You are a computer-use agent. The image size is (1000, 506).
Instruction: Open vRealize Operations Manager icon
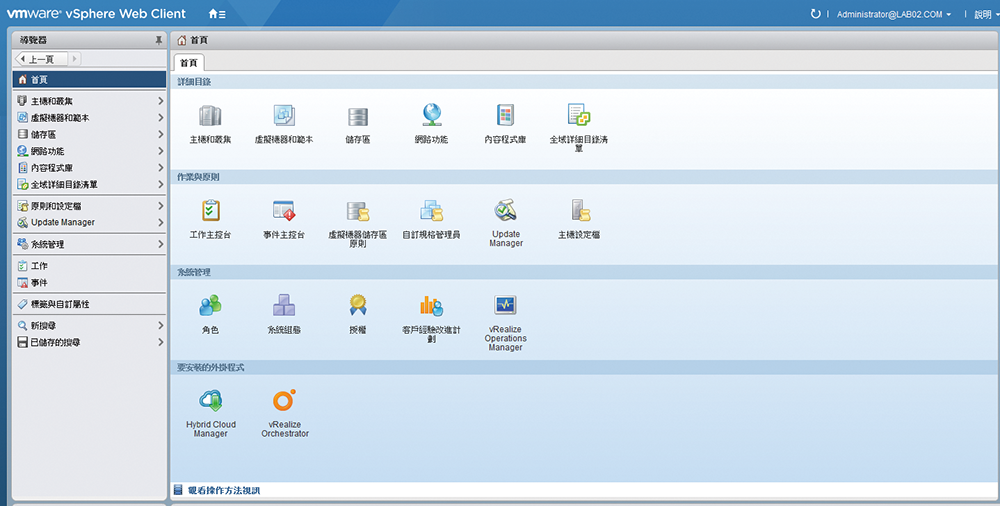505,305
